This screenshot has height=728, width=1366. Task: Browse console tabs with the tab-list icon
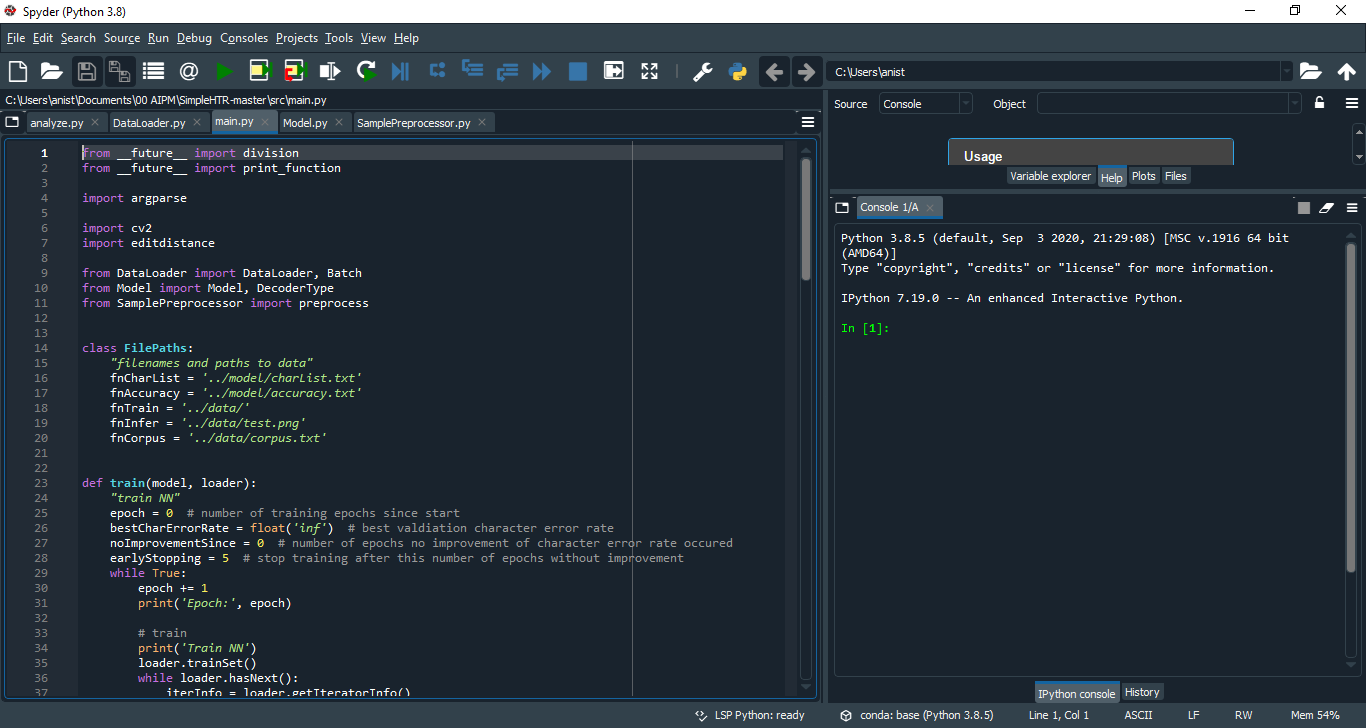842,207
